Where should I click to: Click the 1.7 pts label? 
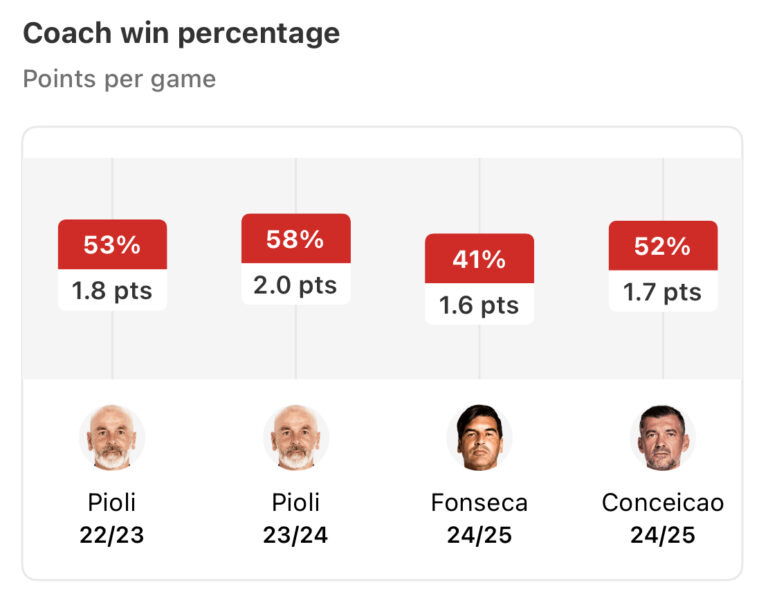663,292
